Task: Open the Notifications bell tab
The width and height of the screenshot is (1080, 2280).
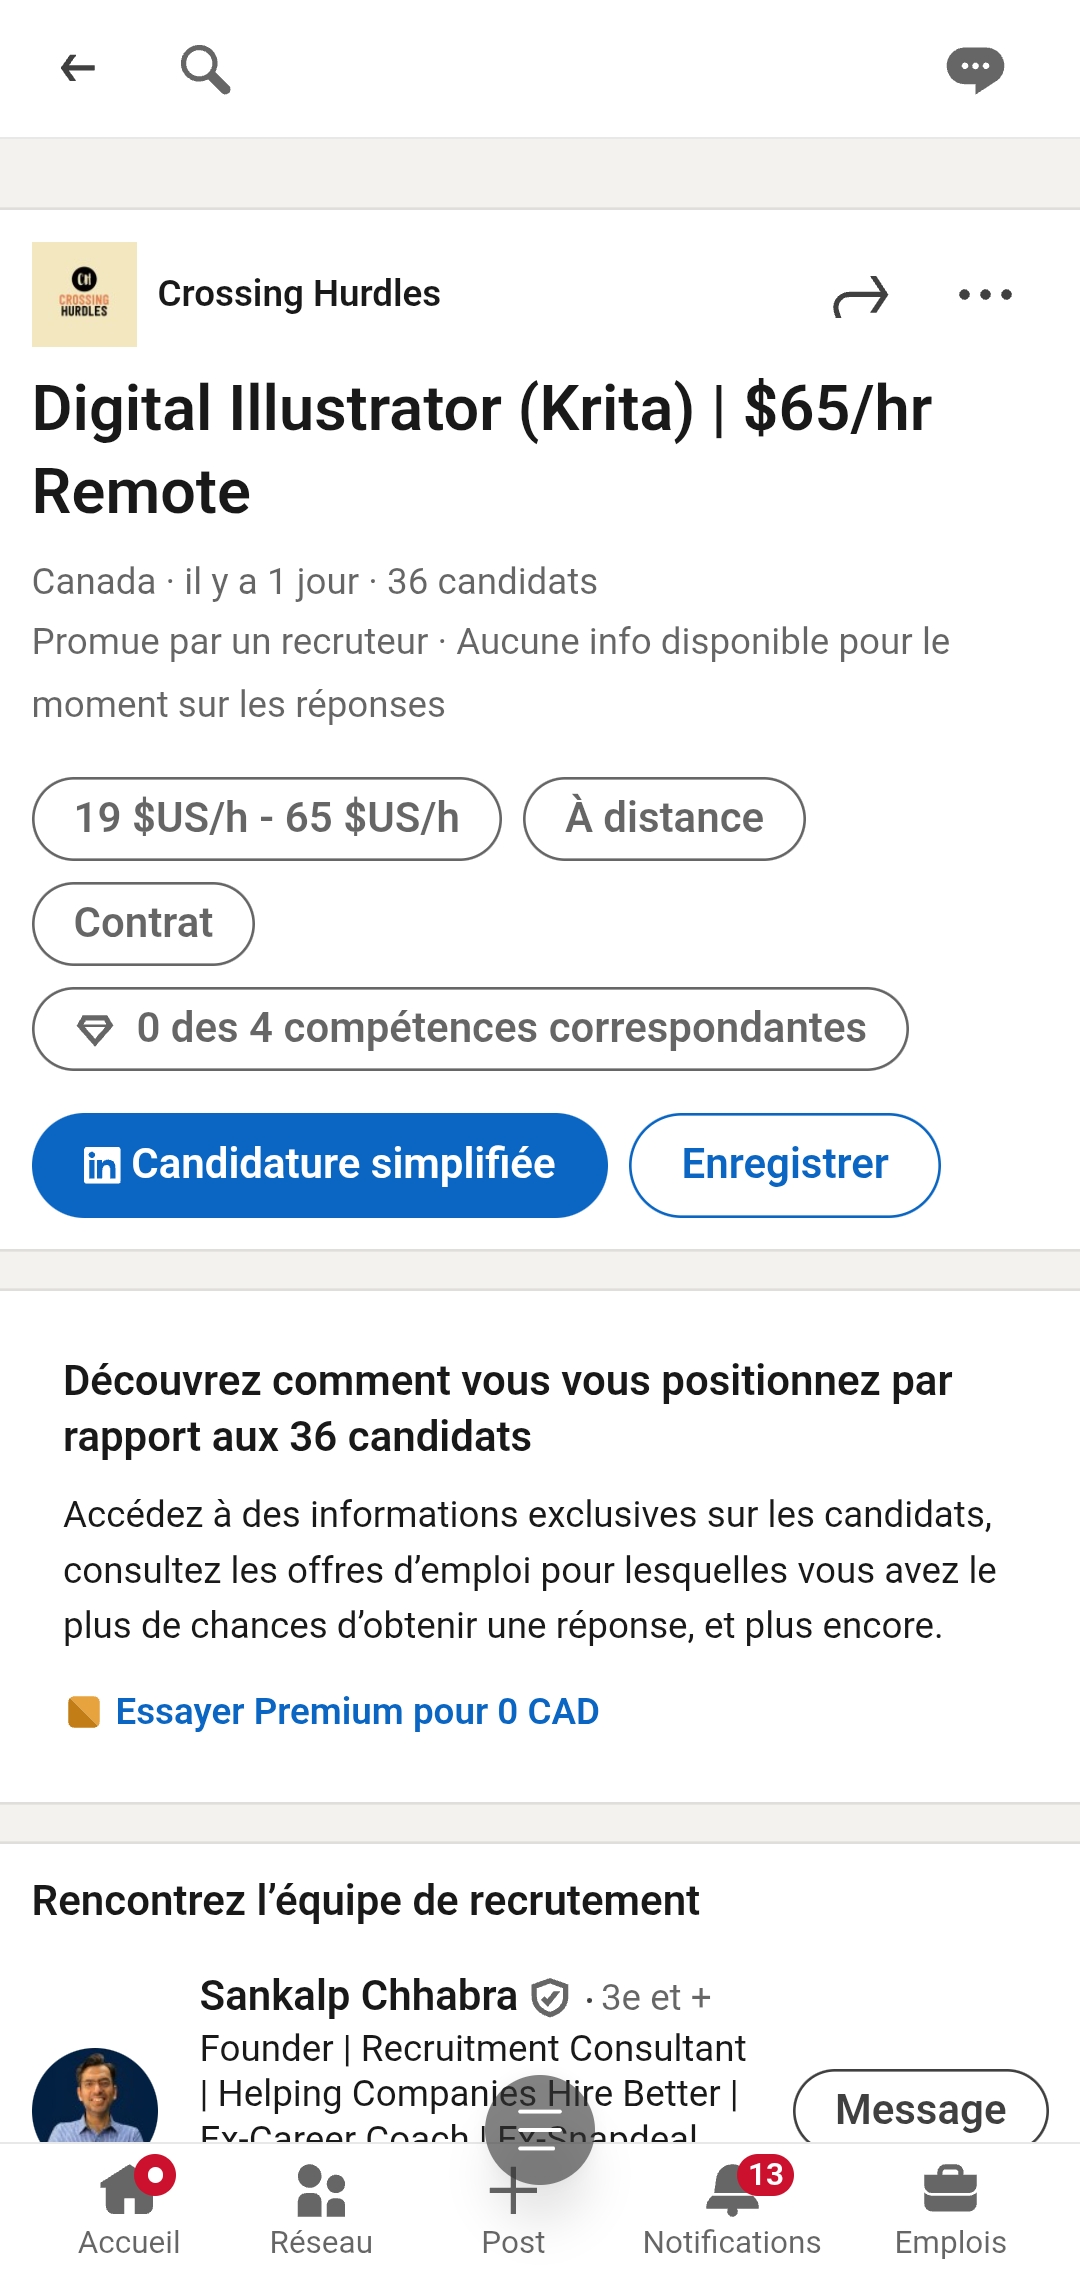Action: coord(732,2208)
